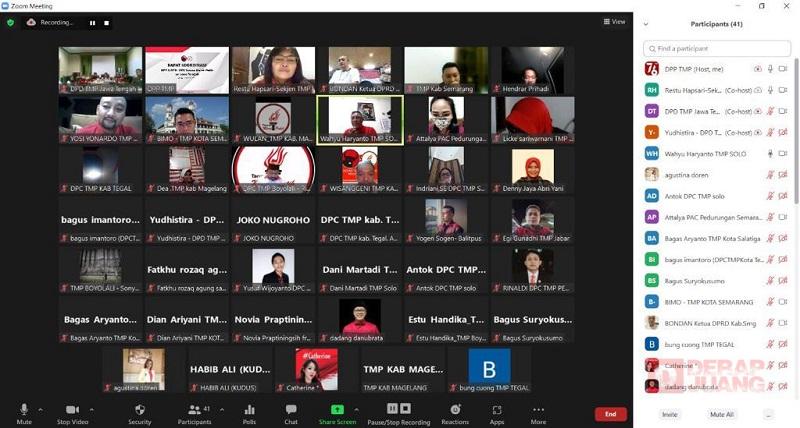Click the RH avatar of Restu Hapsari

(x=652, y=90)
